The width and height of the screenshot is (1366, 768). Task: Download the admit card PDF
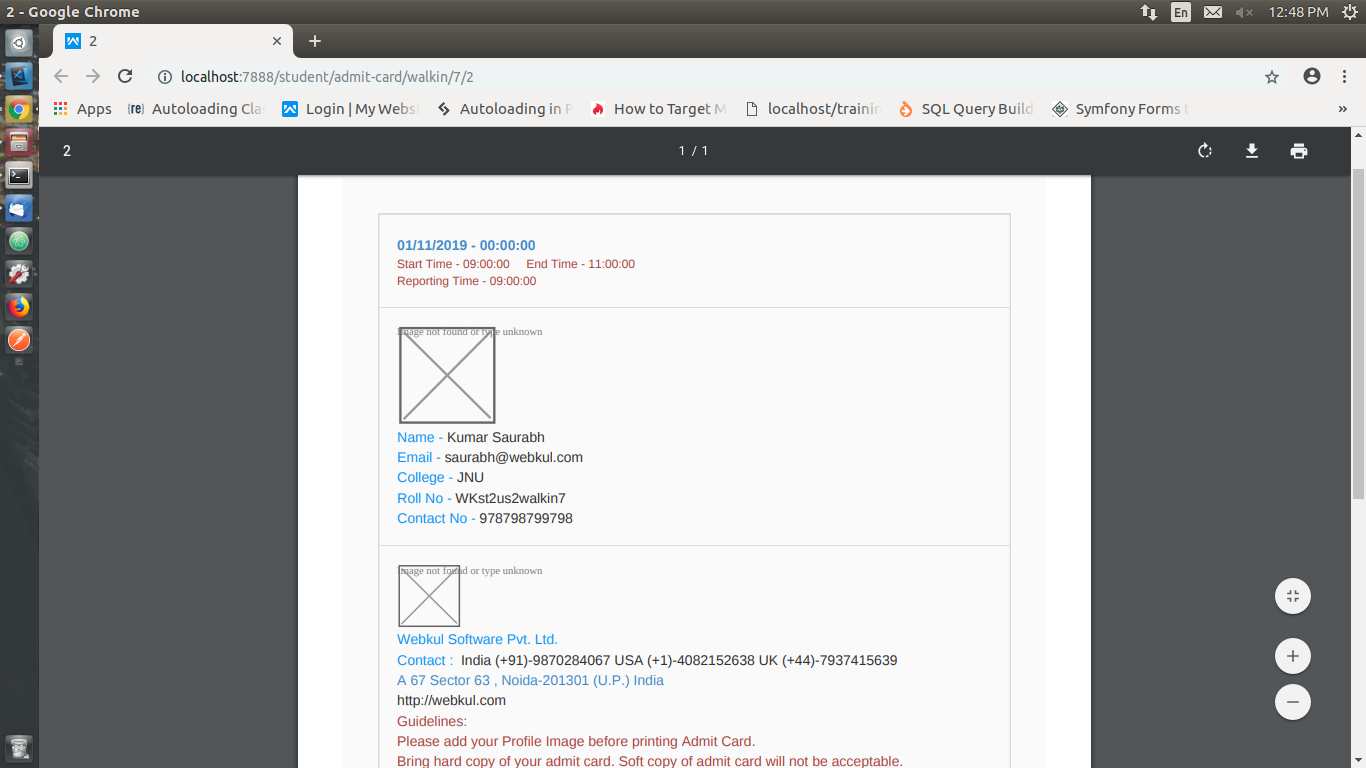[1251, 151]
